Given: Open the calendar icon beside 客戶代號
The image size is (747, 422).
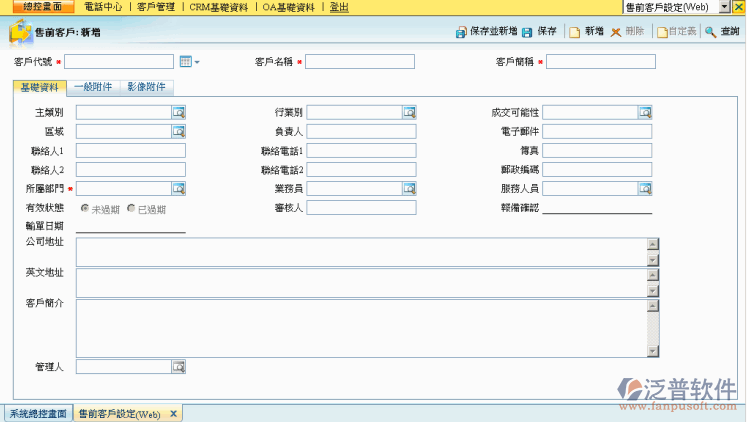Looking at the screenshot, I should pyautogui.click(x=185, y=62).
